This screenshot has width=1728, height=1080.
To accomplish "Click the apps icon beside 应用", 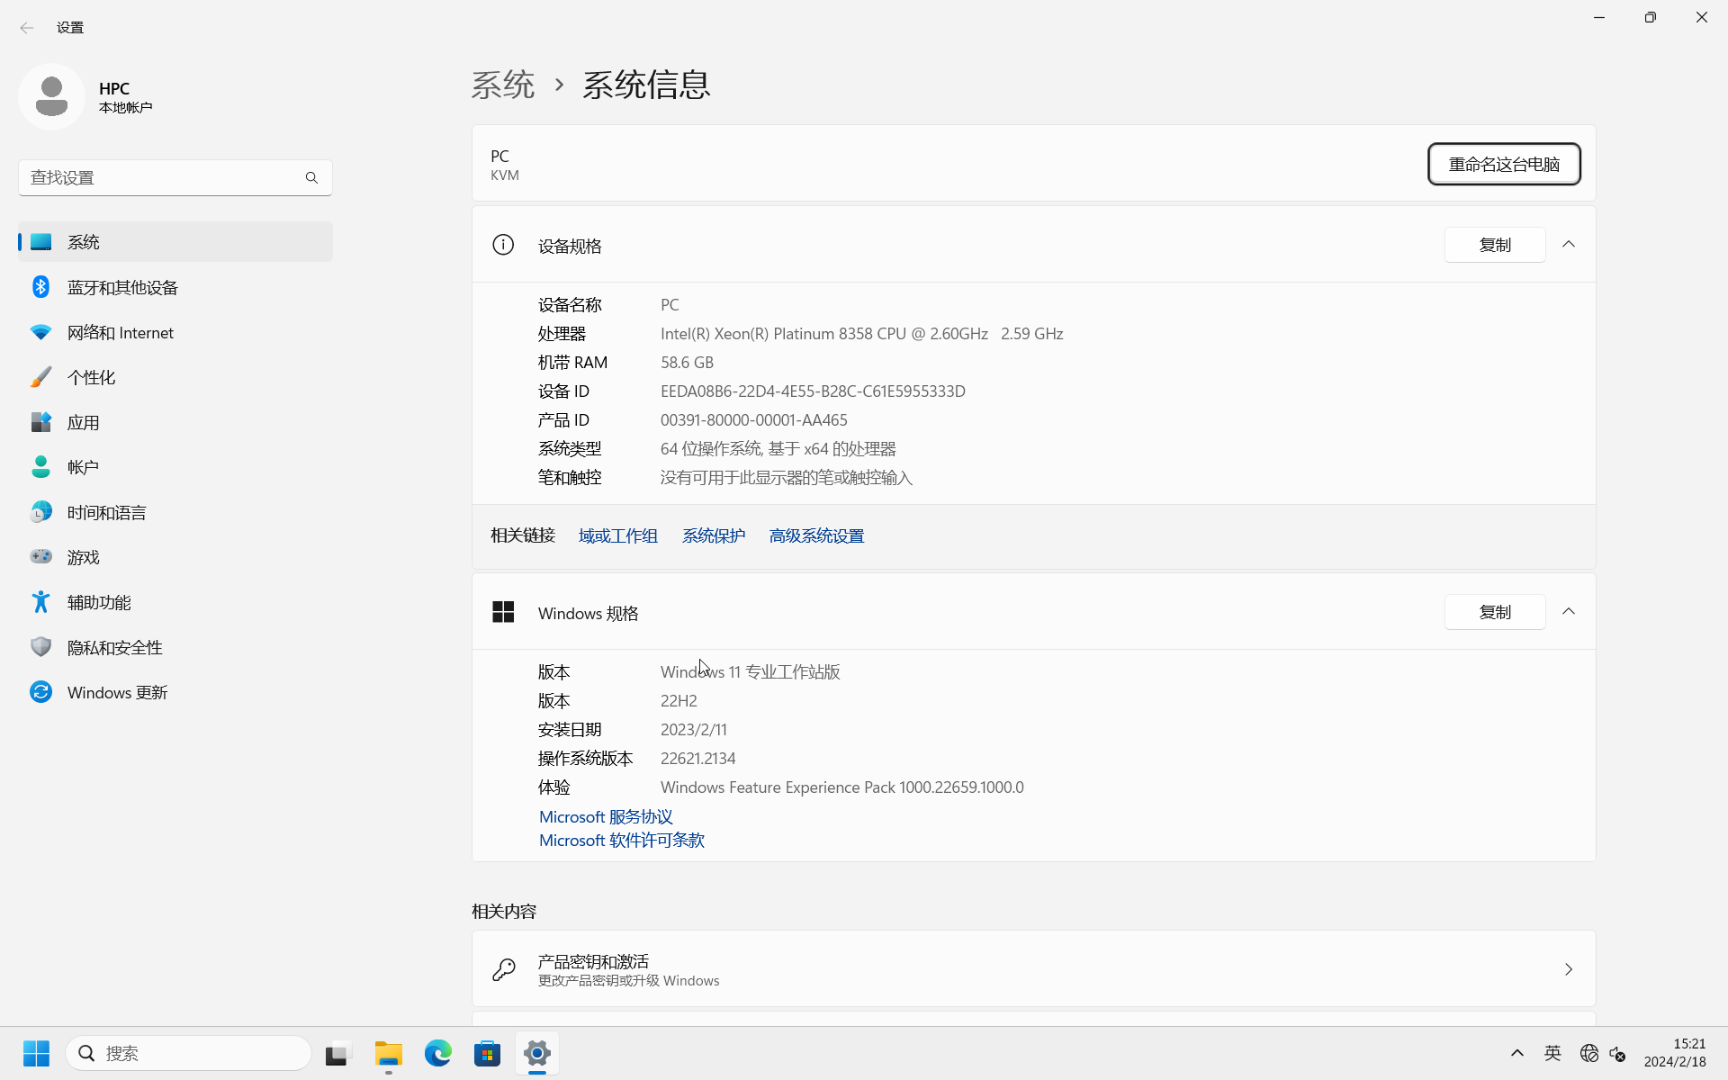I will click(x=41, y=422).
